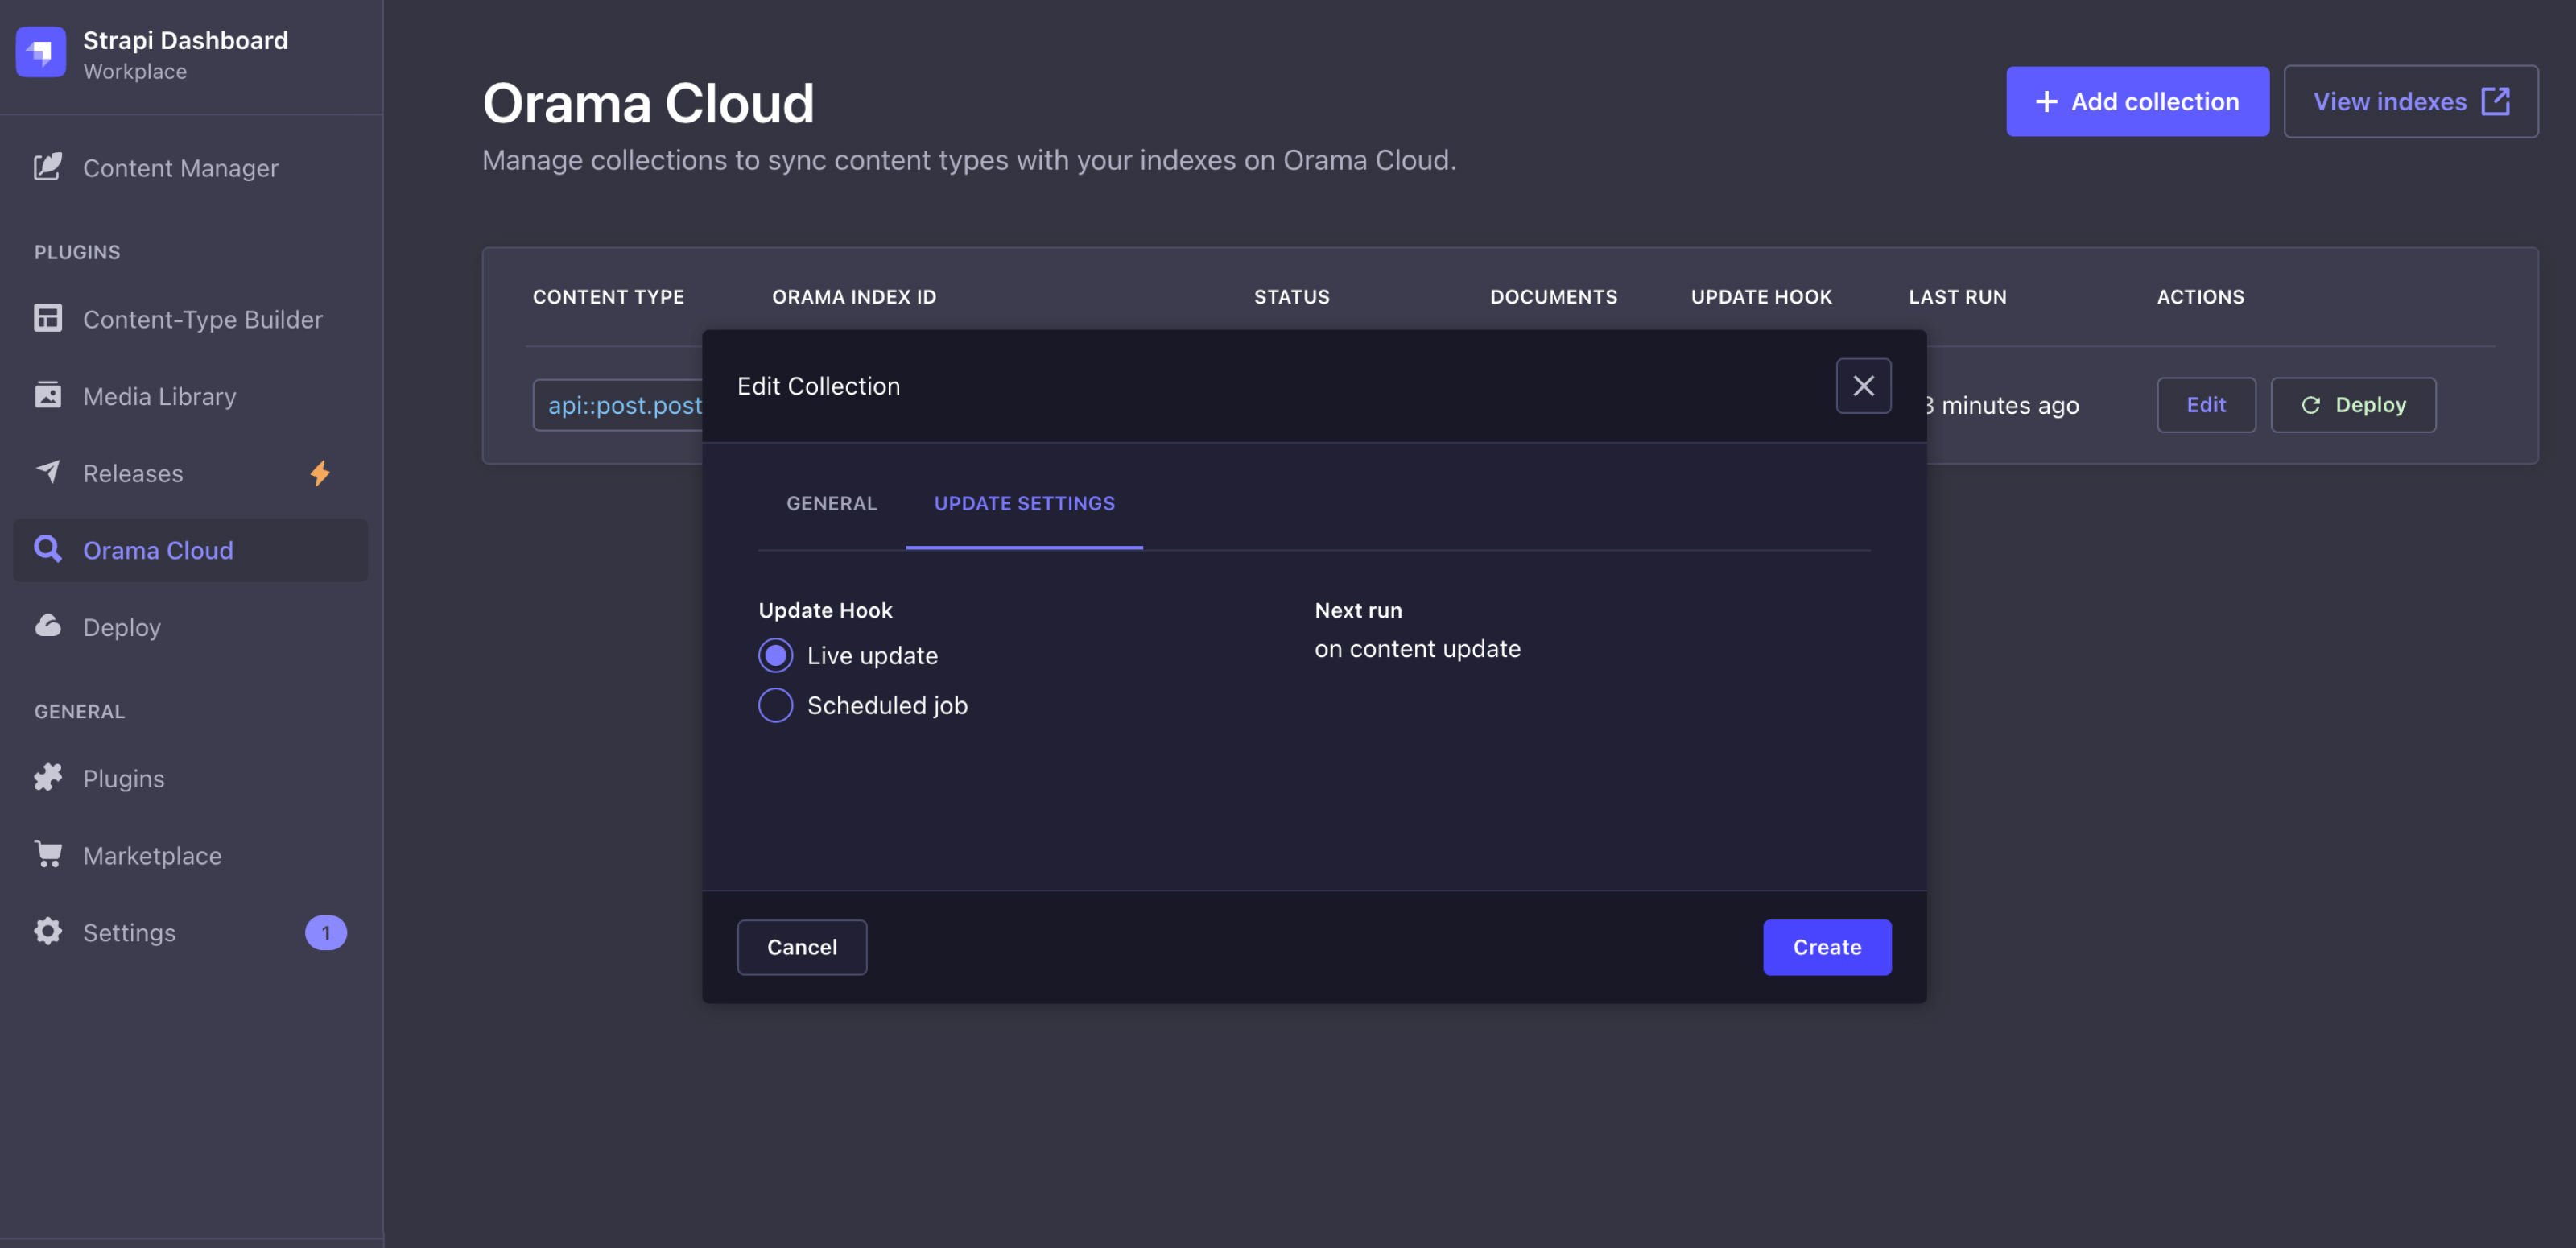Click the Last Run column header
The height and width of the screenshot is (1248, 2576).
tap(1957, 297)
